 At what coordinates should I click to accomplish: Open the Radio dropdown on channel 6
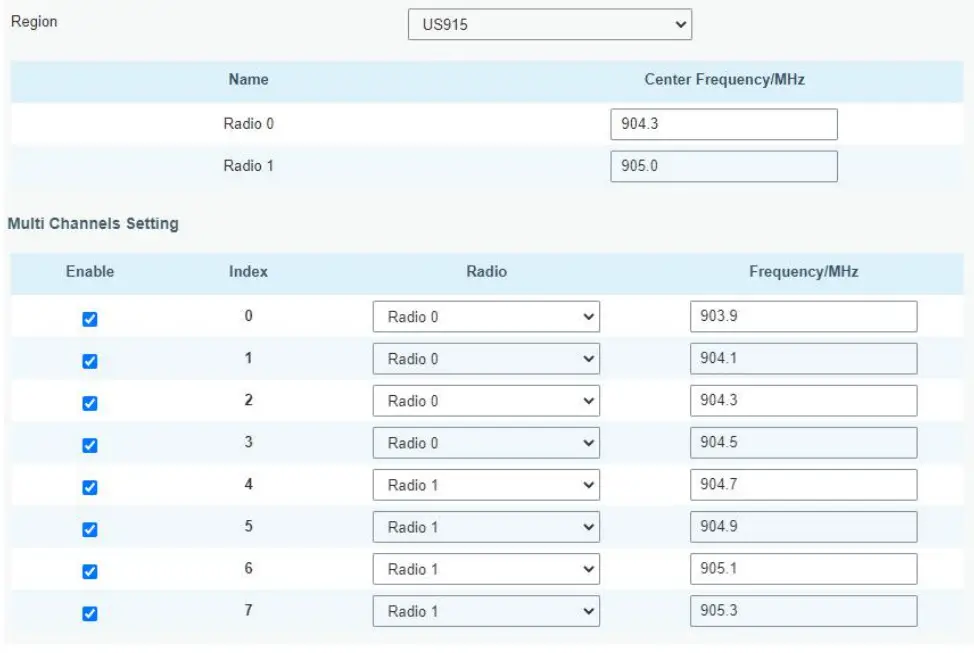coord(486,568)
